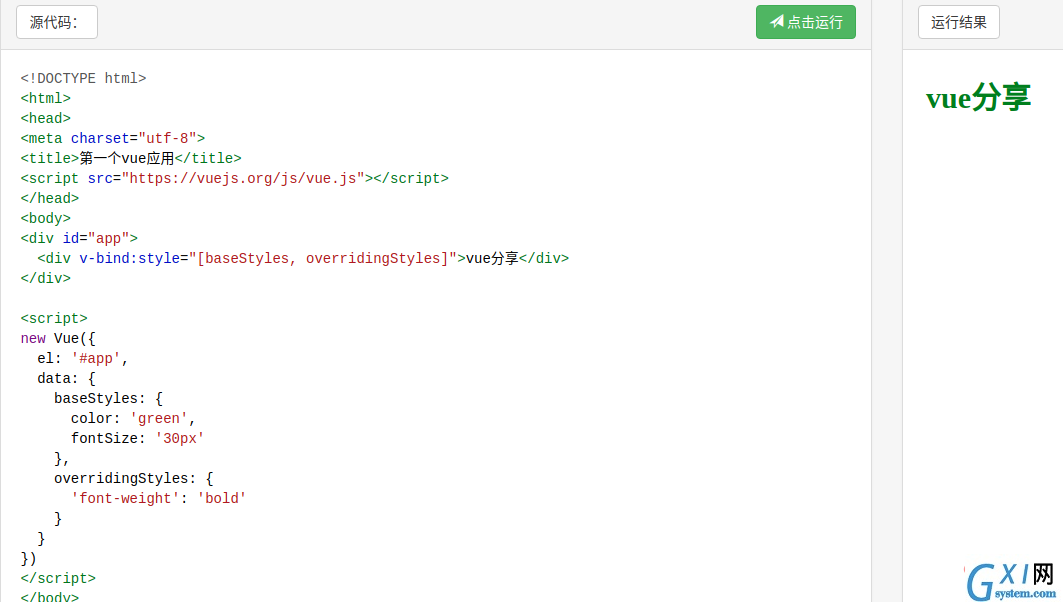Screen dimensions: 1063x602
Task: Click the v-bind:style binding line
Action: tap(303, 258)
